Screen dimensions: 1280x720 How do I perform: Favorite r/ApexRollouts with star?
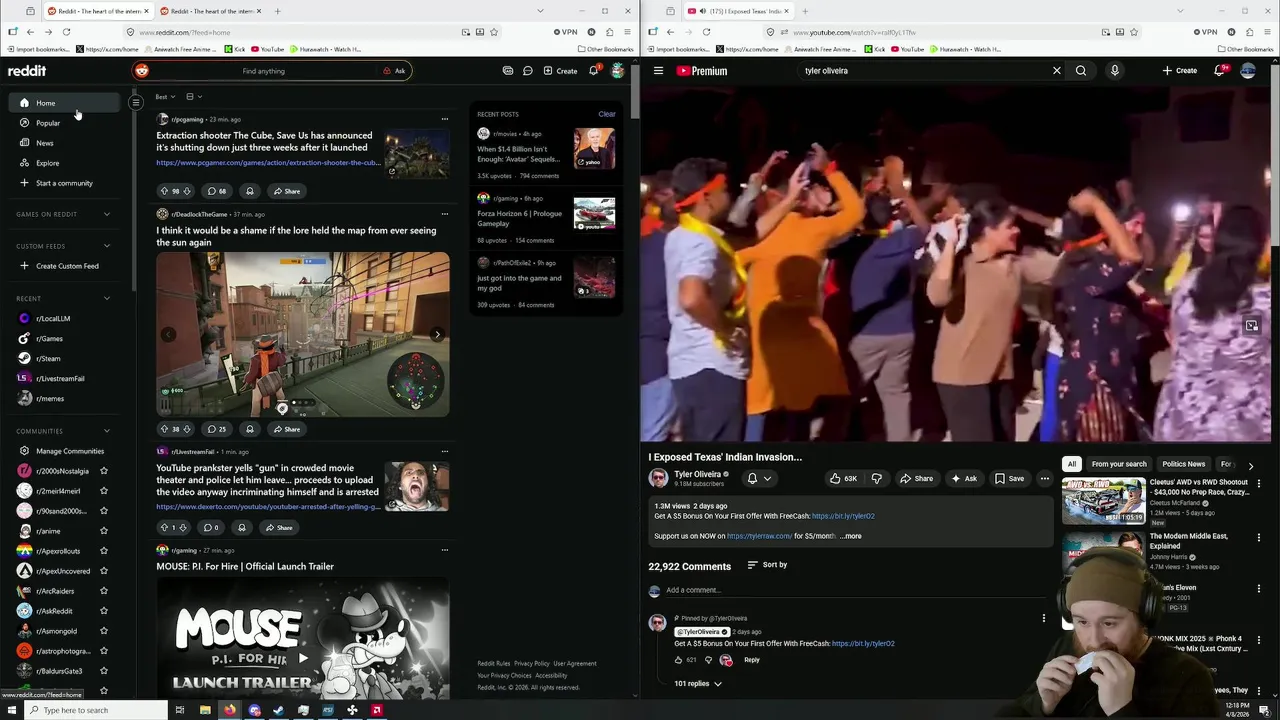click(x=104, y=551)
